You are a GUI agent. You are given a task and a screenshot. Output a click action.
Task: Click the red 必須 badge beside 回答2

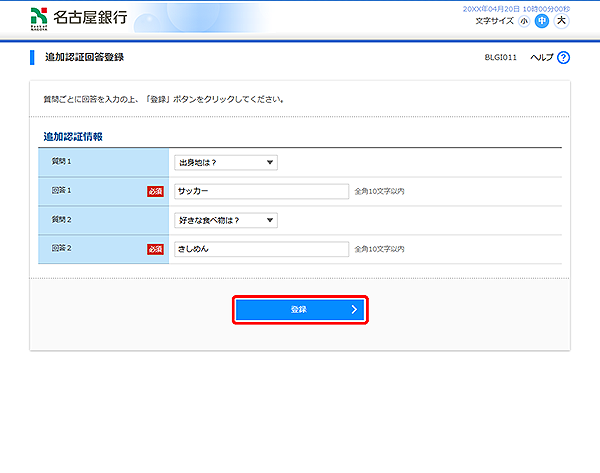pos(155,249)
